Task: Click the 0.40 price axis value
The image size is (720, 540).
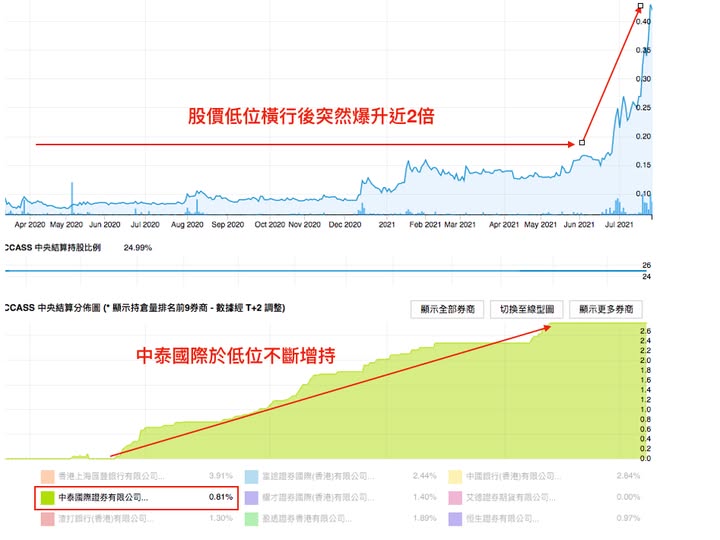Action: (x=643, y=22)
